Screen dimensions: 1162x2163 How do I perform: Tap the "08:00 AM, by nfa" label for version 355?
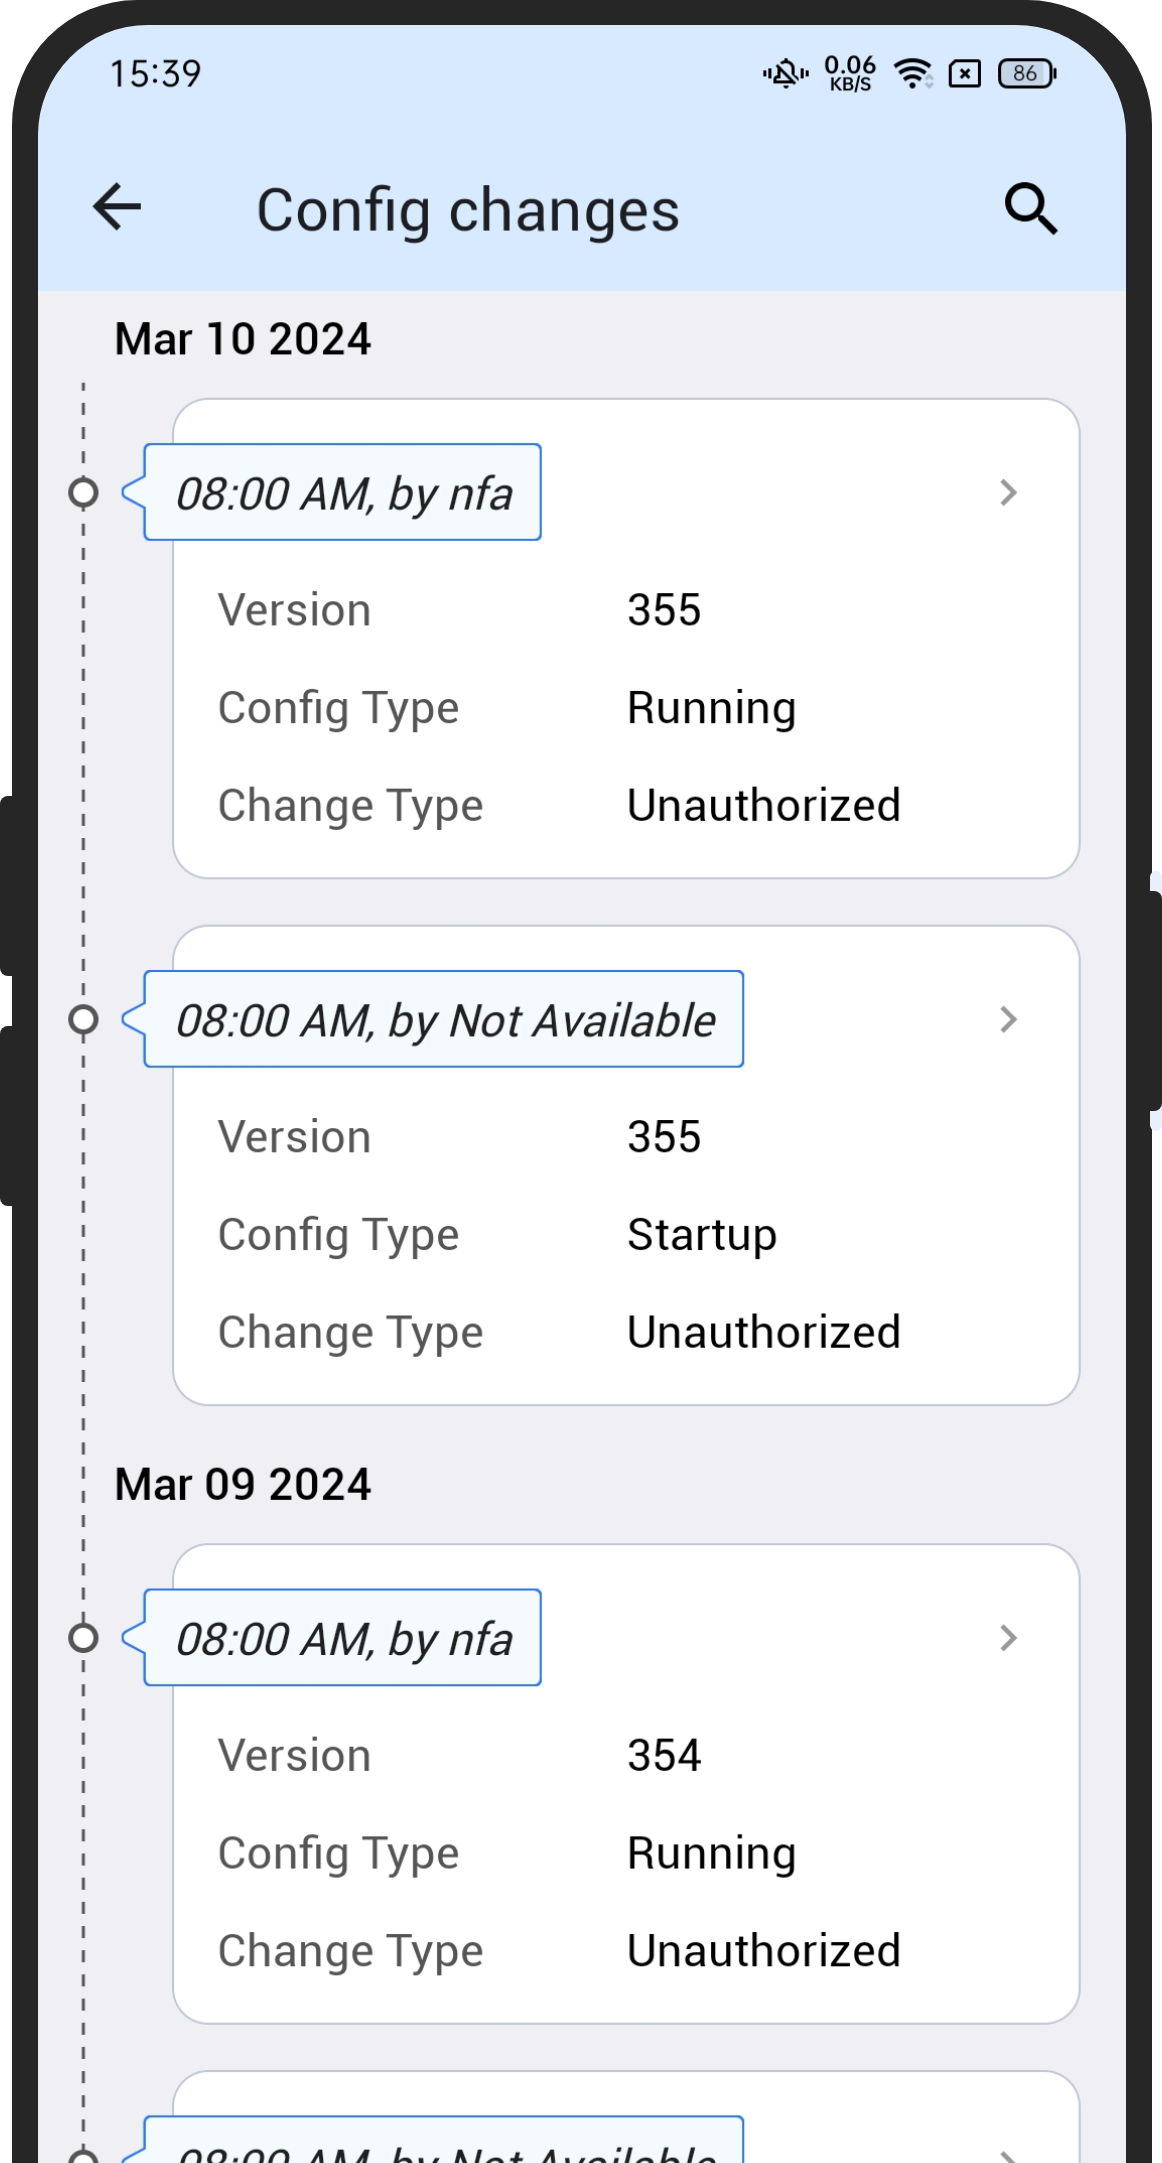343,493
